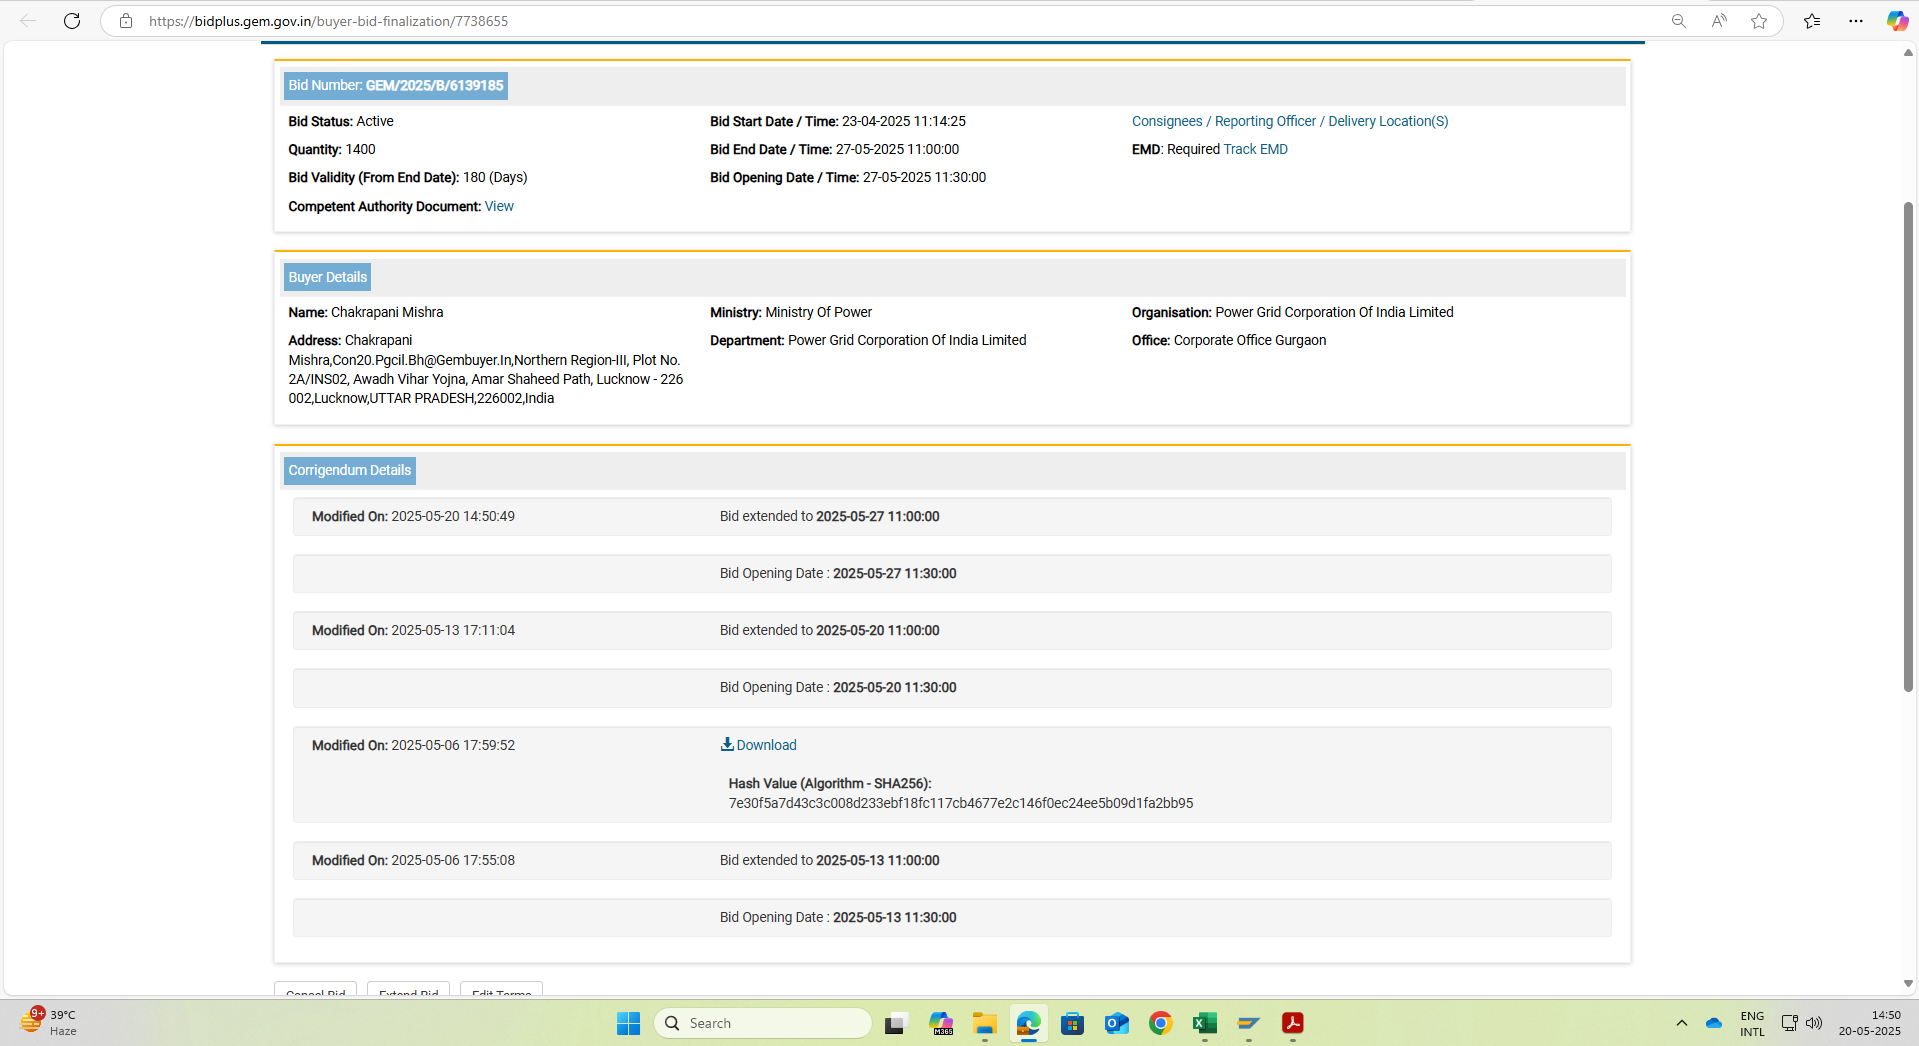
Task: Open the volume speaker tray icon
Action: point(1814,1023)
